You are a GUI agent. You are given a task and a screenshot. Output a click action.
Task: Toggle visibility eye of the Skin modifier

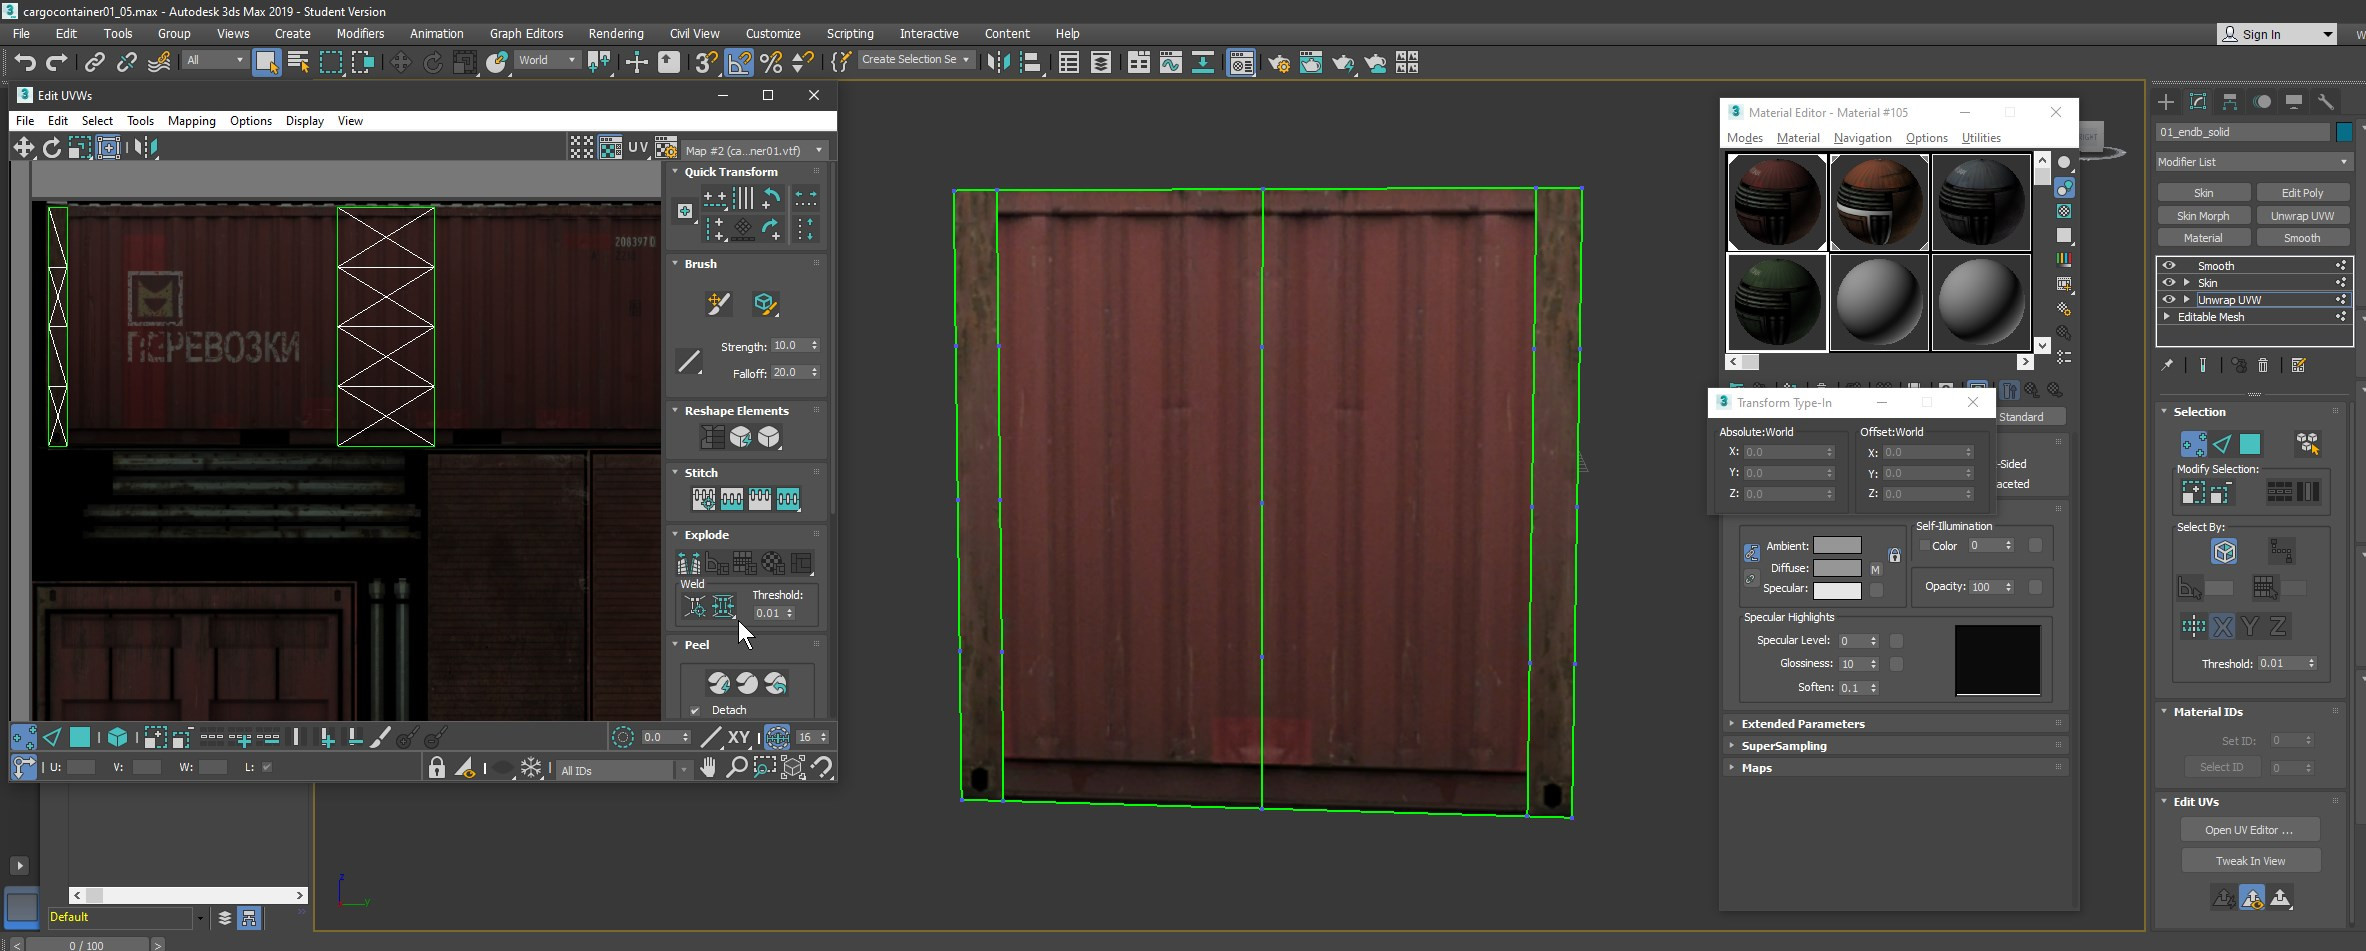(x=2169, y=282)
